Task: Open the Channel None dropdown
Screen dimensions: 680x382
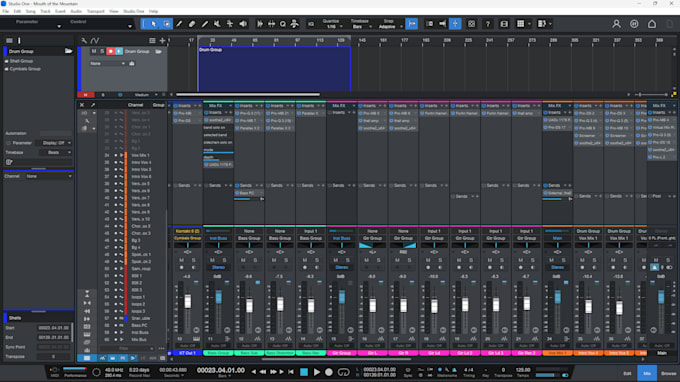Action: click(x=49, y=176)
